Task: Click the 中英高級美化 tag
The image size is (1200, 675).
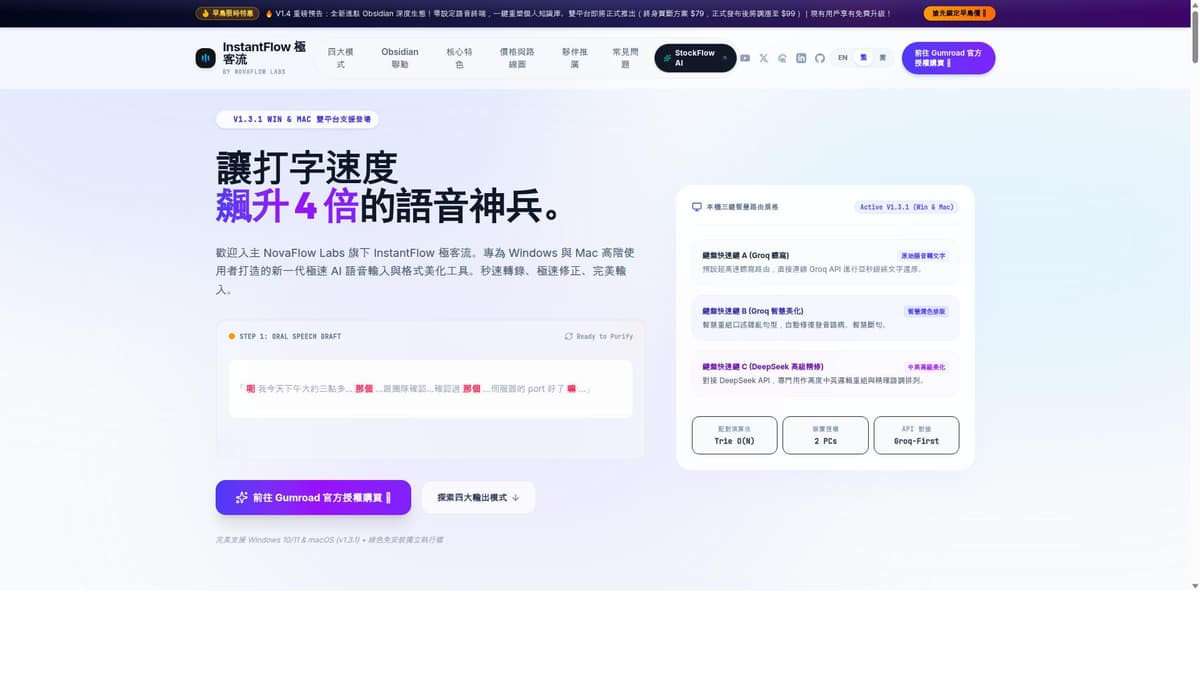Action: click(x=925, y=367)
